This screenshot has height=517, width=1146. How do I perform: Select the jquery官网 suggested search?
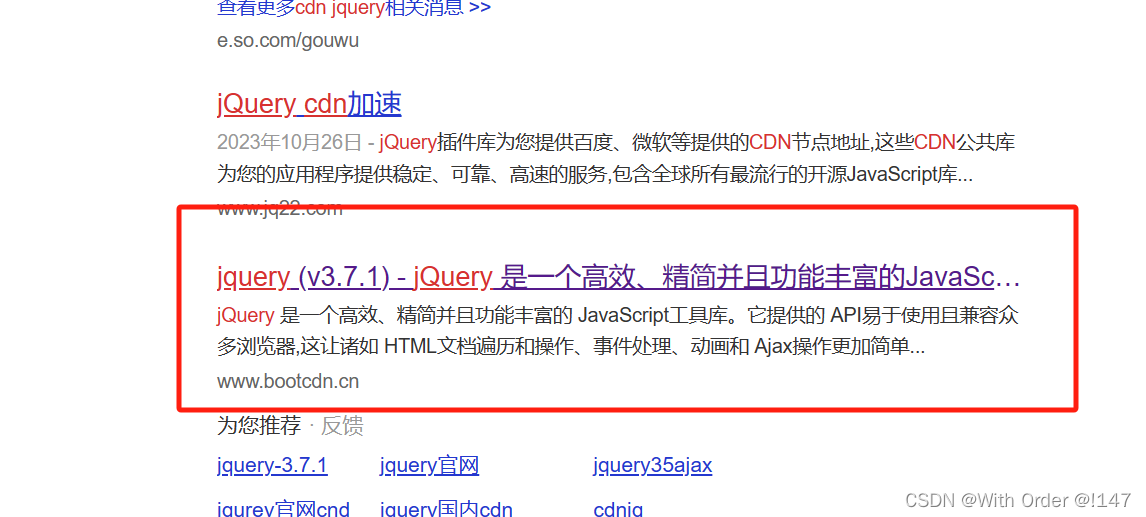coord(429,465)
